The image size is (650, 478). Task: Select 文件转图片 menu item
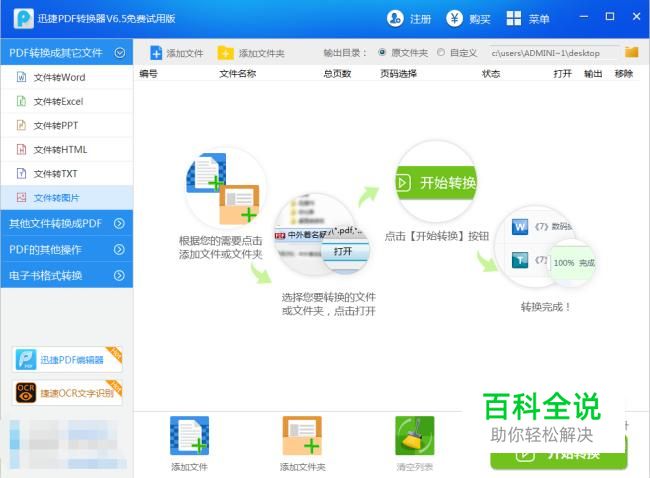[67, 197]
